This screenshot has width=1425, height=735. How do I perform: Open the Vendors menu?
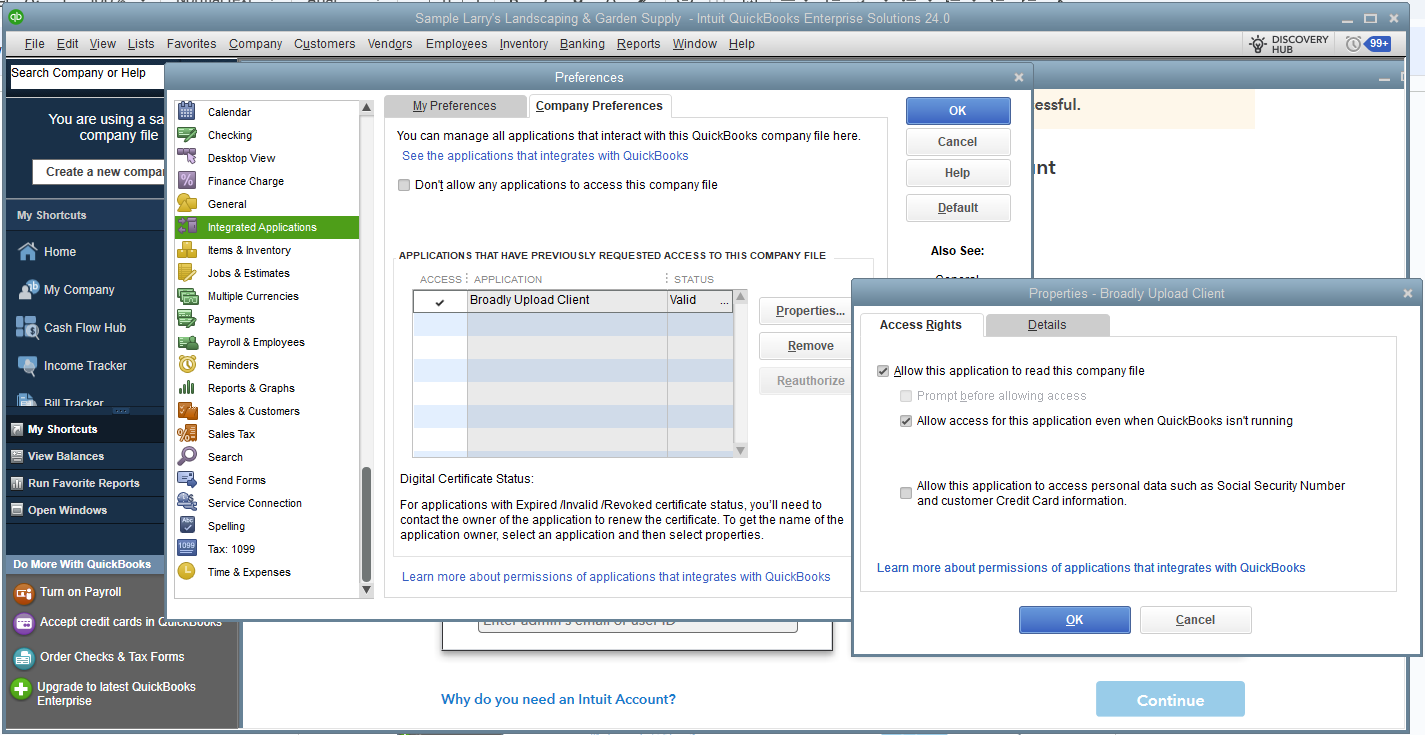pyautogui.click(x=390, y=44)
